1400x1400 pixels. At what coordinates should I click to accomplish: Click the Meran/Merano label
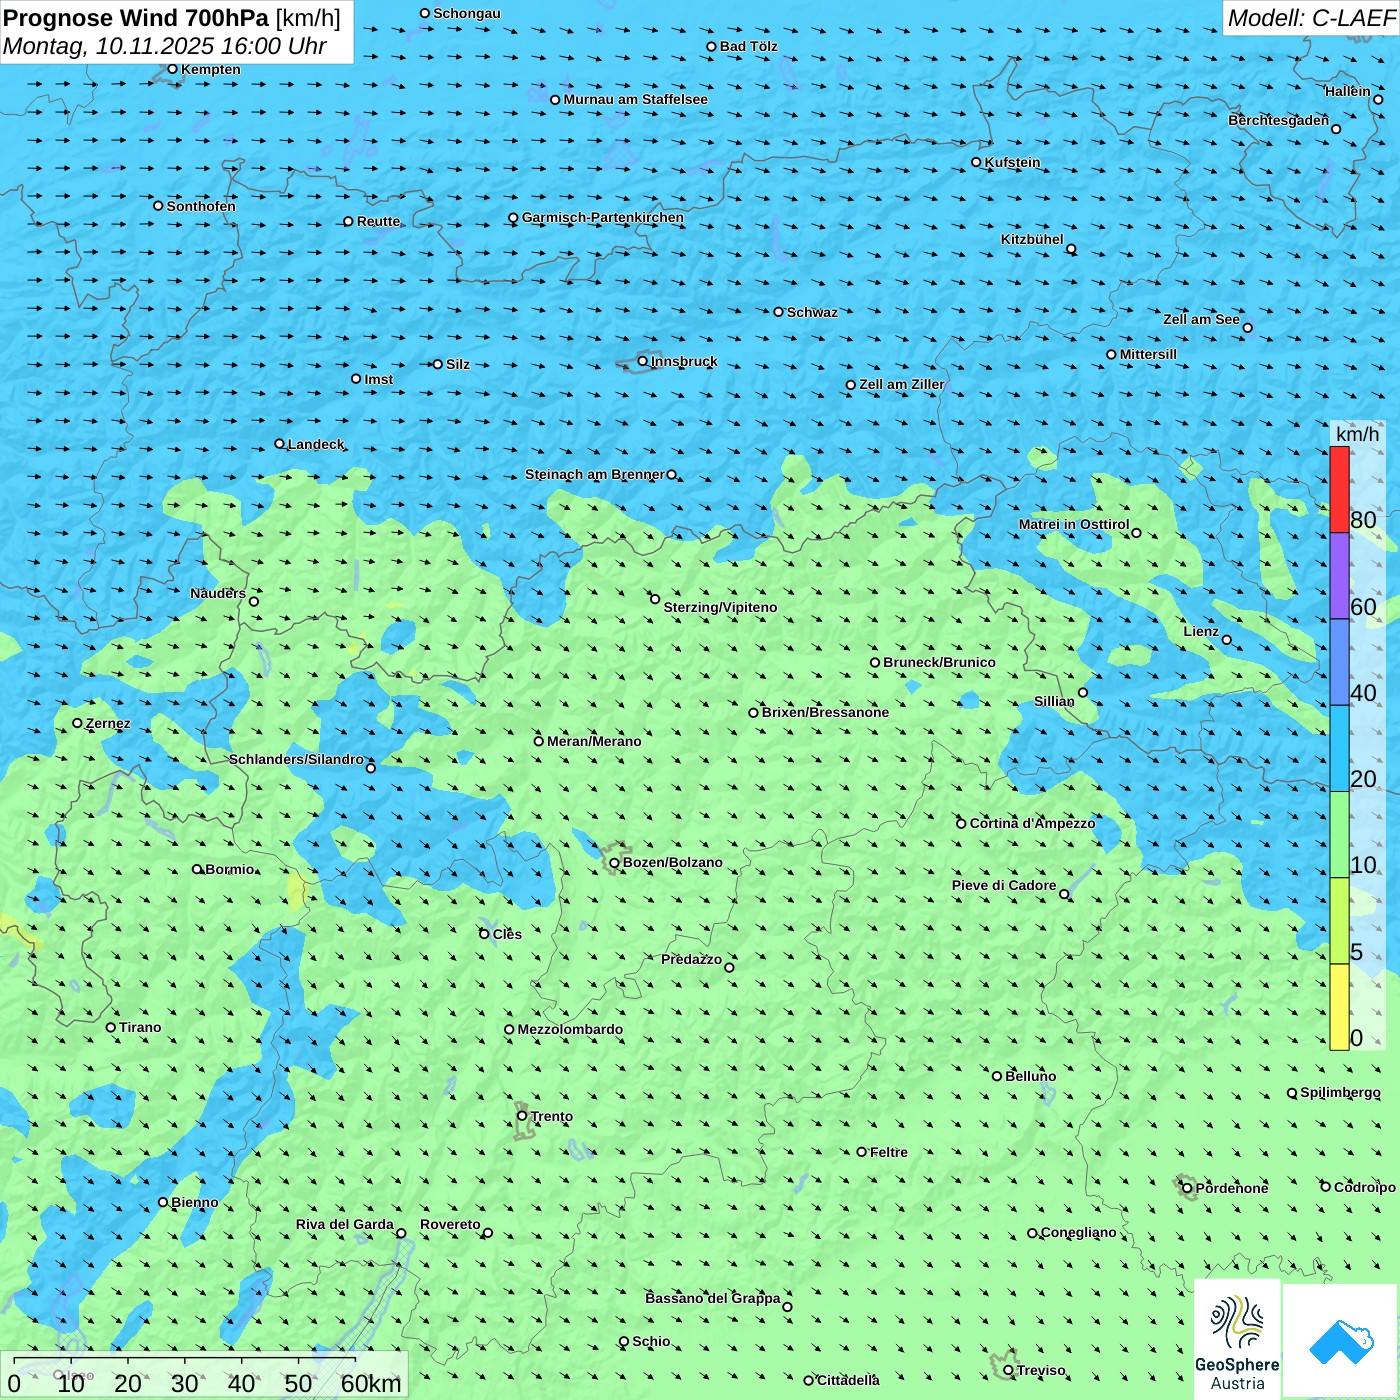coord(594,741)
